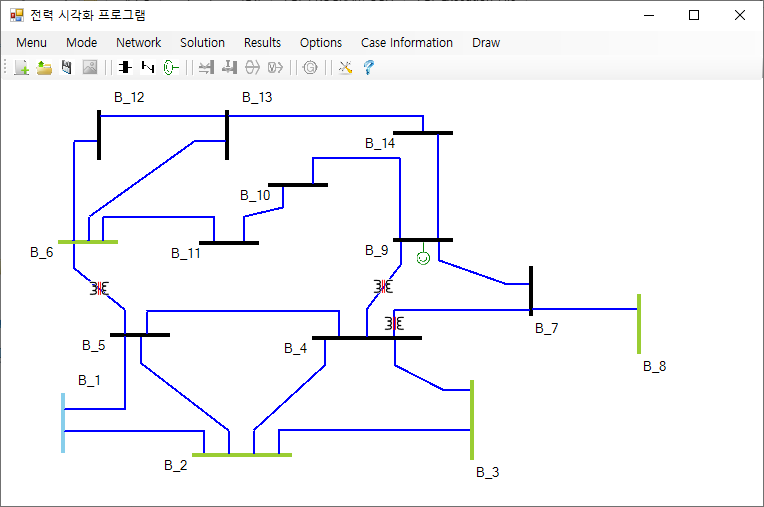This screenshot has height=507, width=764.
Task: Click the new file icon with green plus
Action: pos(21,67)
